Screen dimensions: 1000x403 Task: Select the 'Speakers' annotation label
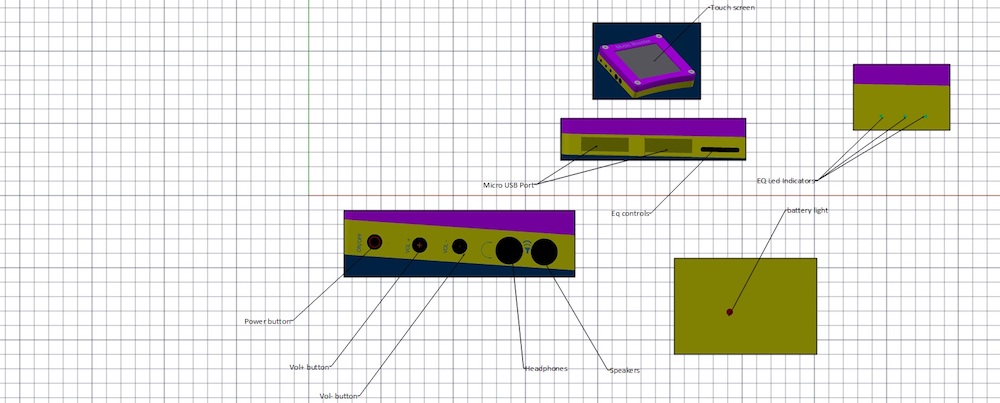tap(625, 371)
